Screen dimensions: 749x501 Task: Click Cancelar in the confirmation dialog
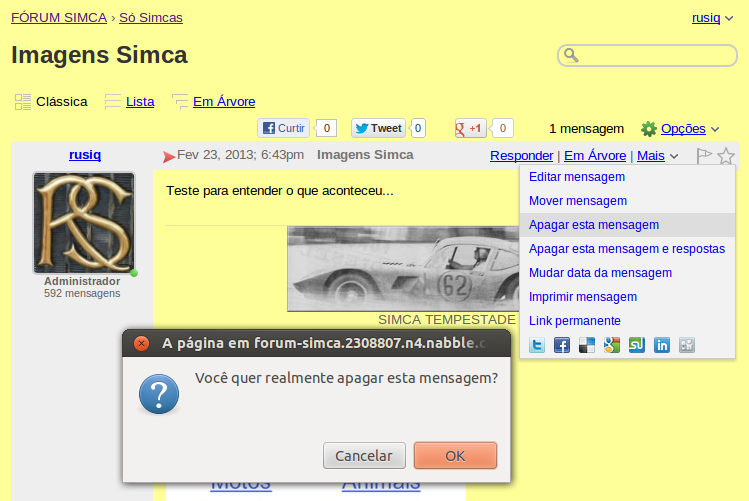tap(364, 456)
